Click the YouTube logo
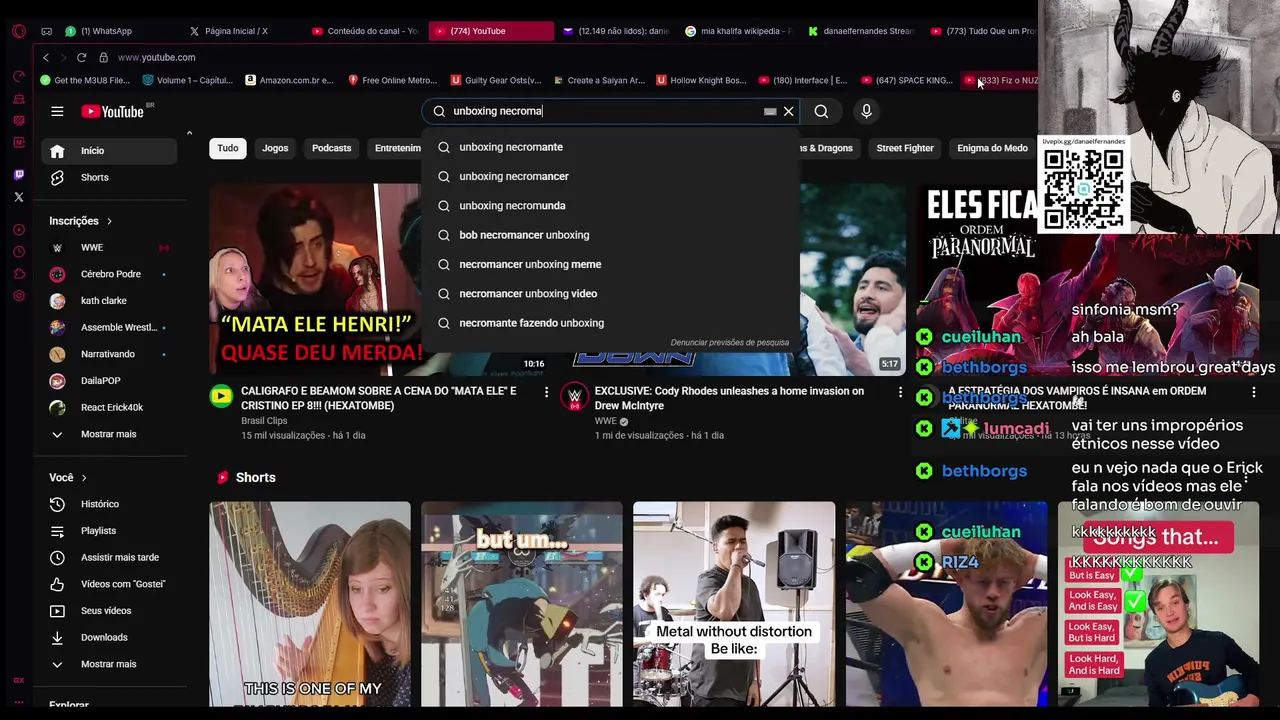Screen dimensions: 1280x720 [113, 111]
